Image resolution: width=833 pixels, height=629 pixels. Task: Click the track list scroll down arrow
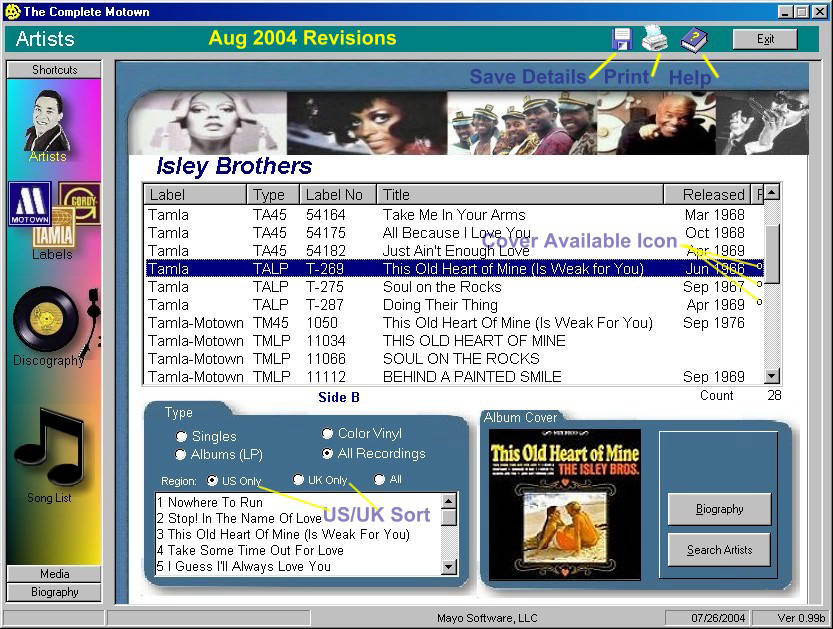tap(449, 567)
